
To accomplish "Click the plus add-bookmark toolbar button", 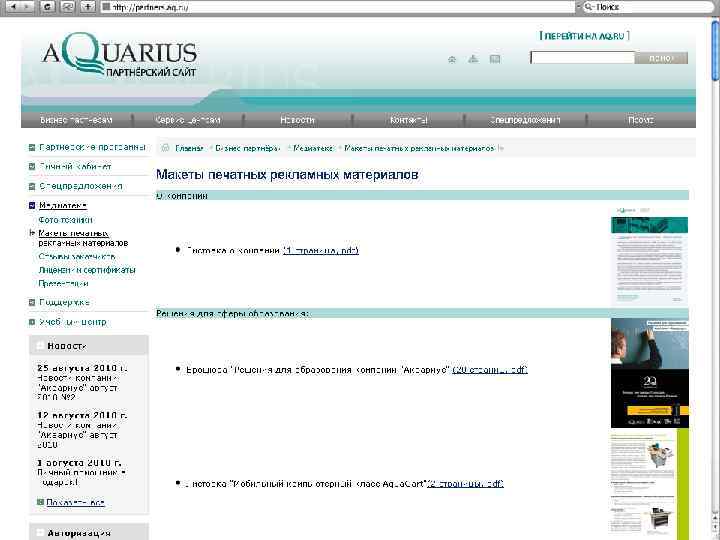I will 88,6.
